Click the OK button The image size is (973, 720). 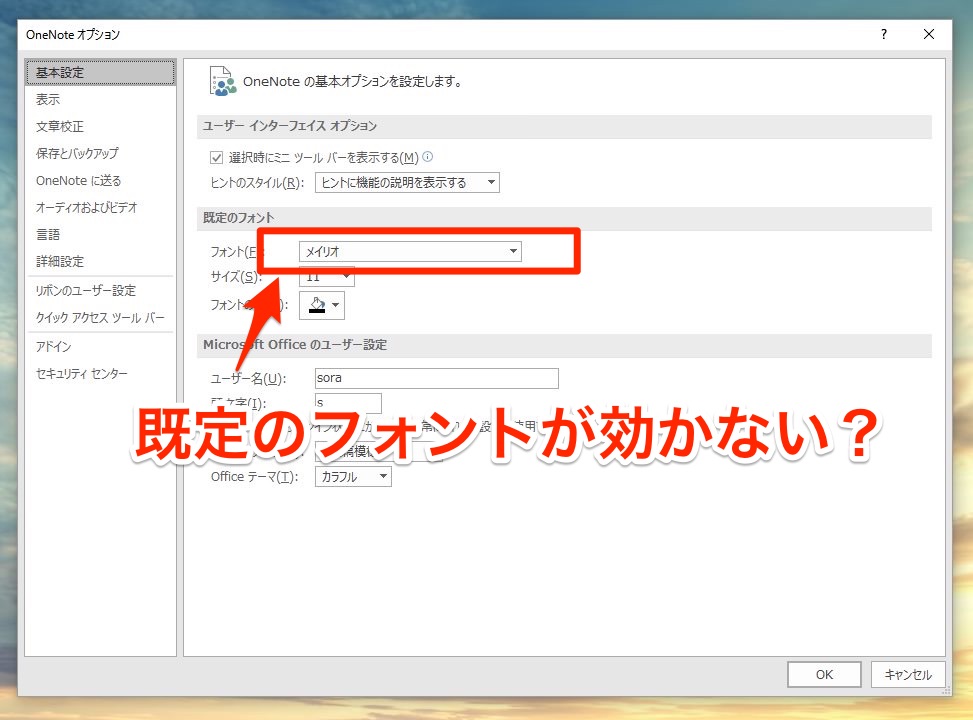(x=824, y=675)
